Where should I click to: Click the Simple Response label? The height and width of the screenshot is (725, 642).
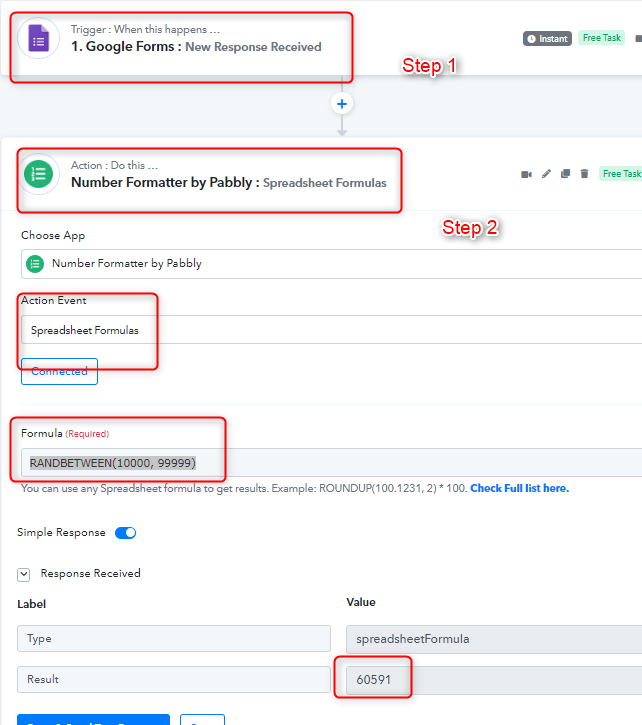click(x=61, y=533)
